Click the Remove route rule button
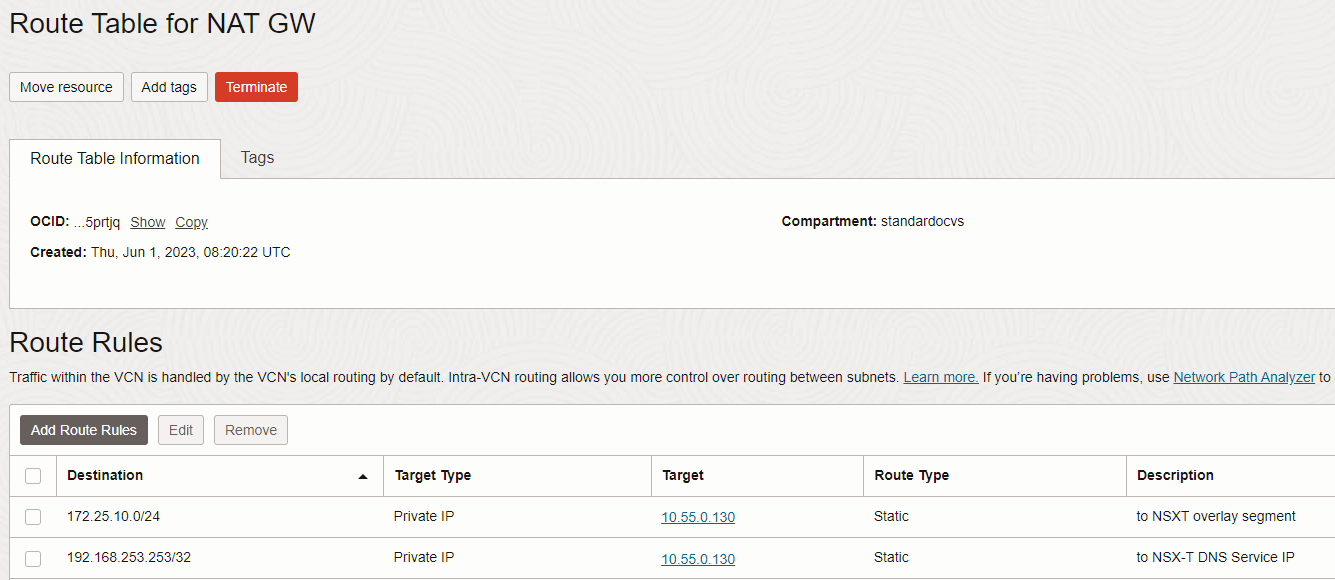 coord(250,429)
